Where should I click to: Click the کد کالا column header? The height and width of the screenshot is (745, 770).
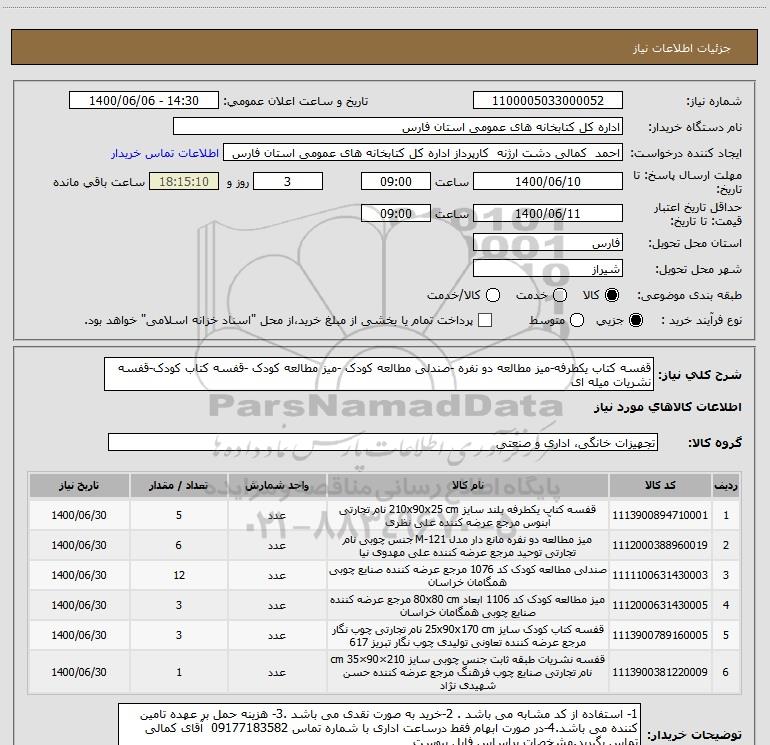[660, 485]
